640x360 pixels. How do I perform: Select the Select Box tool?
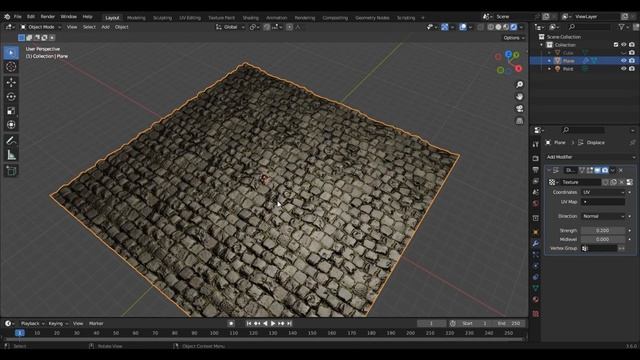click(x=11, y=53)
